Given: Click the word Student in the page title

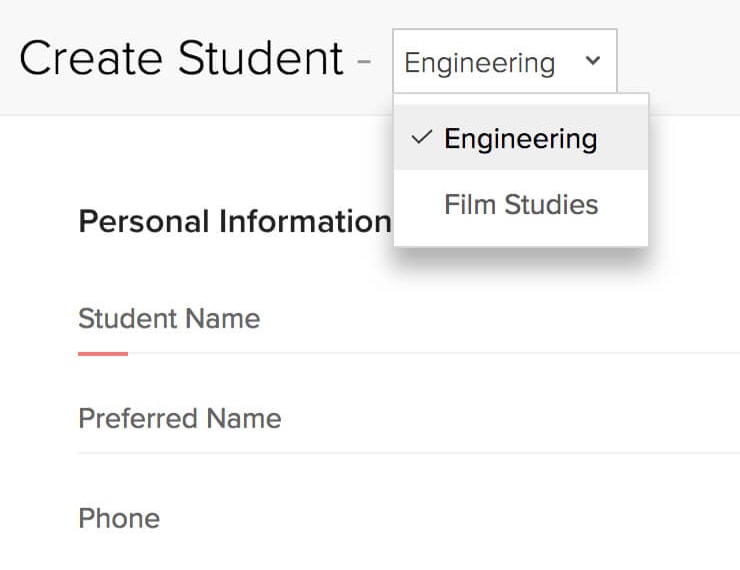Looking at the screenshot, I should tap(261, 58).
